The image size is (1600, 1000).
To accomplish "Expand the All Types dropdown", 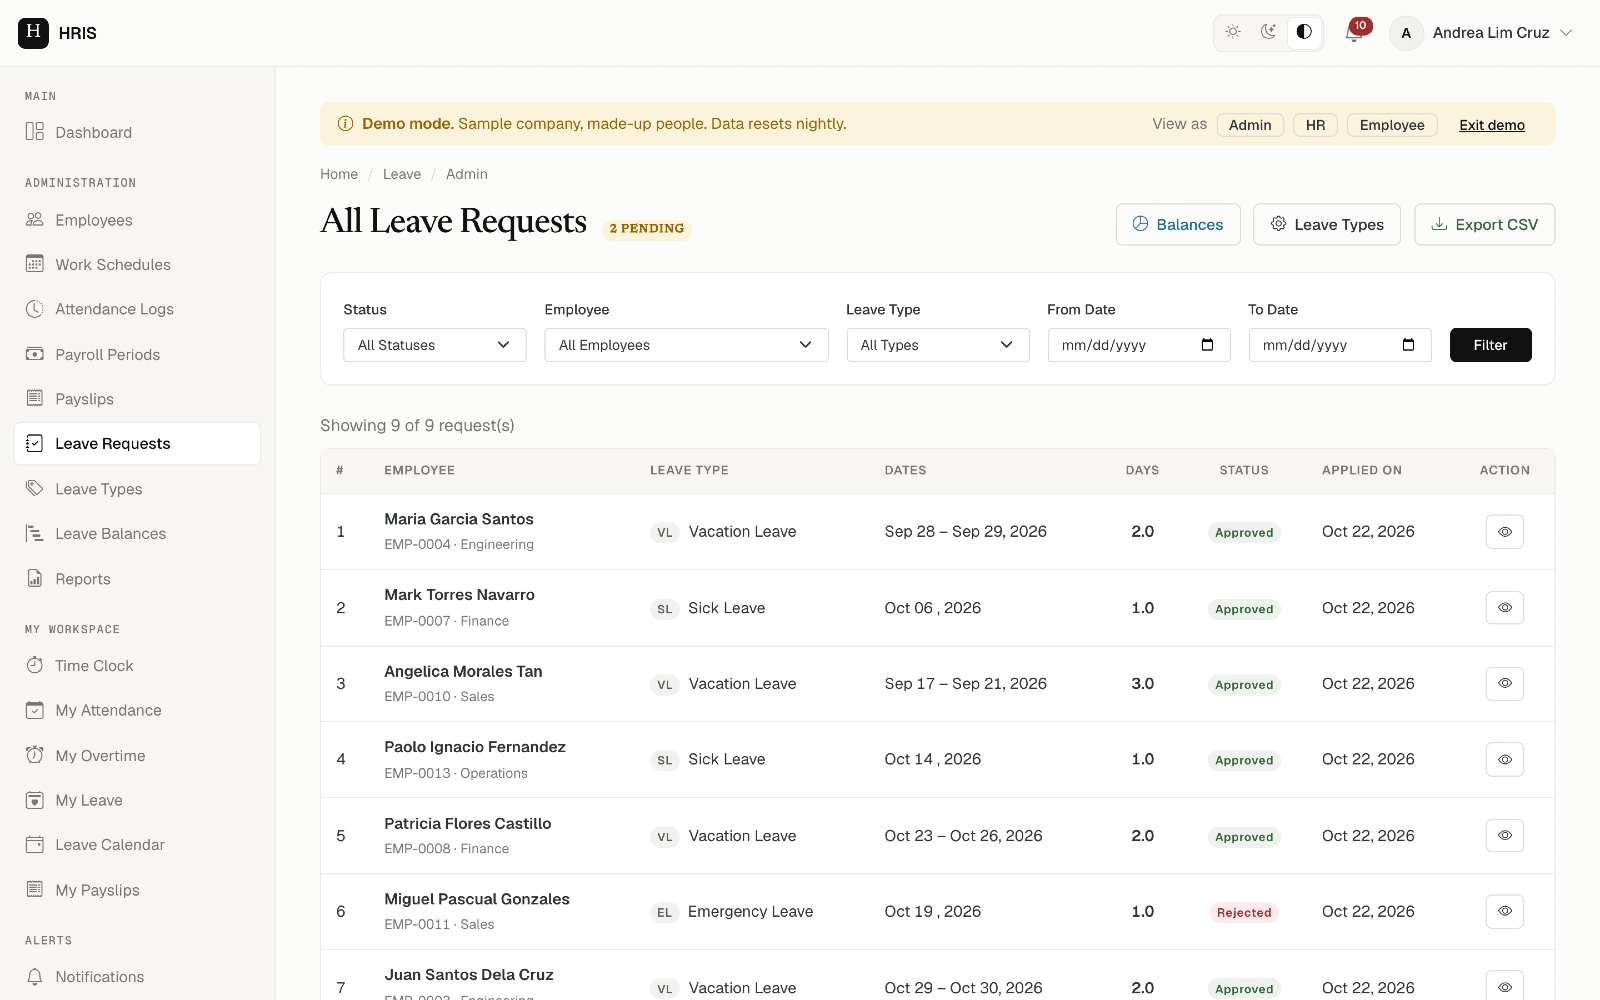I will point(938,345).
